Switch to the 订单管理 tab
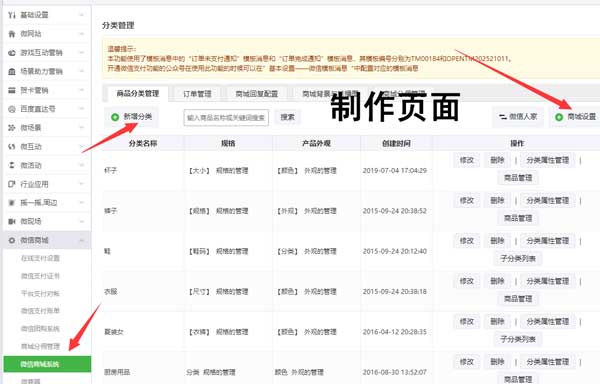 pyautogui.click(x=197, y=94)
